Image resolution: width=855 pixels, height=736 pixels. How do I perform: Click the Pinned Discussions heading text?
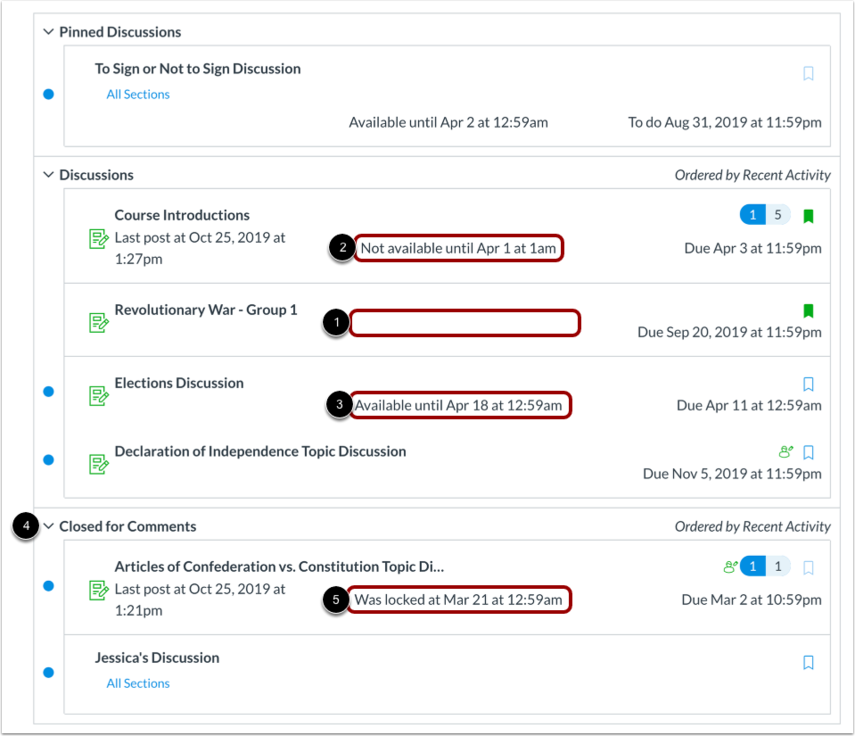(120, 32)
